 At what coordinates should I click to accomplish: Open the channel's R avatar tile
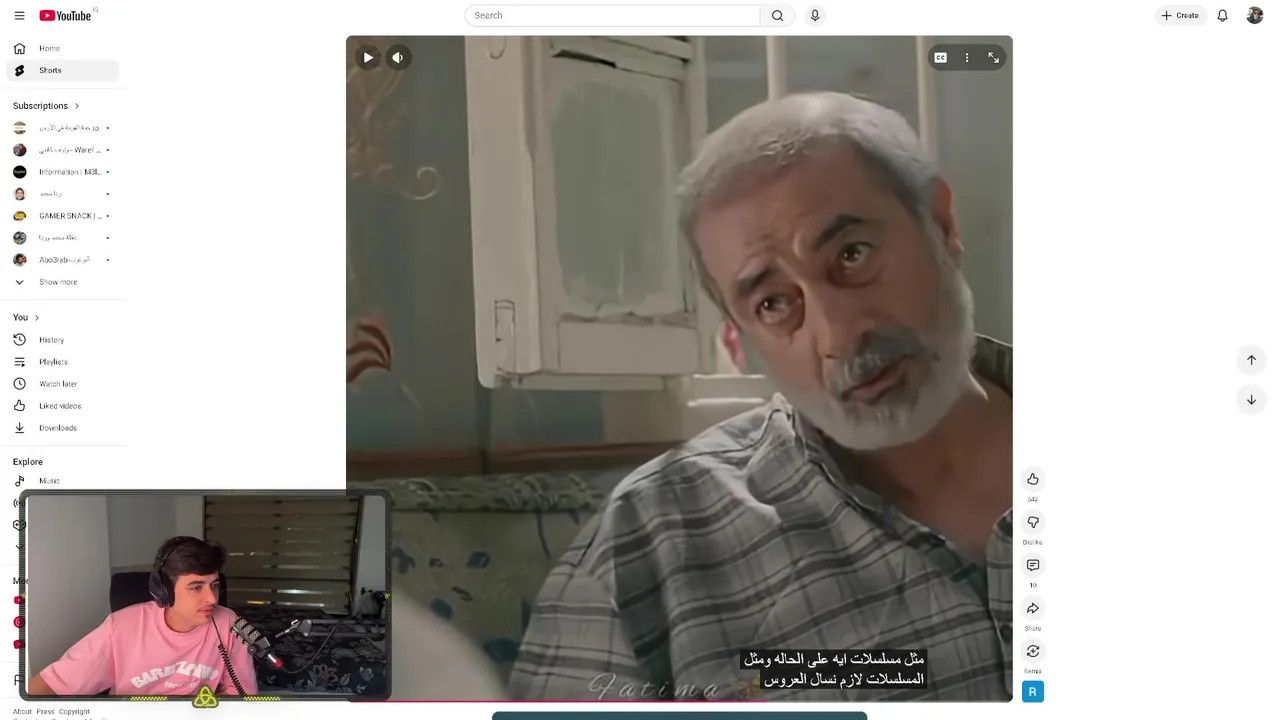1033,692
